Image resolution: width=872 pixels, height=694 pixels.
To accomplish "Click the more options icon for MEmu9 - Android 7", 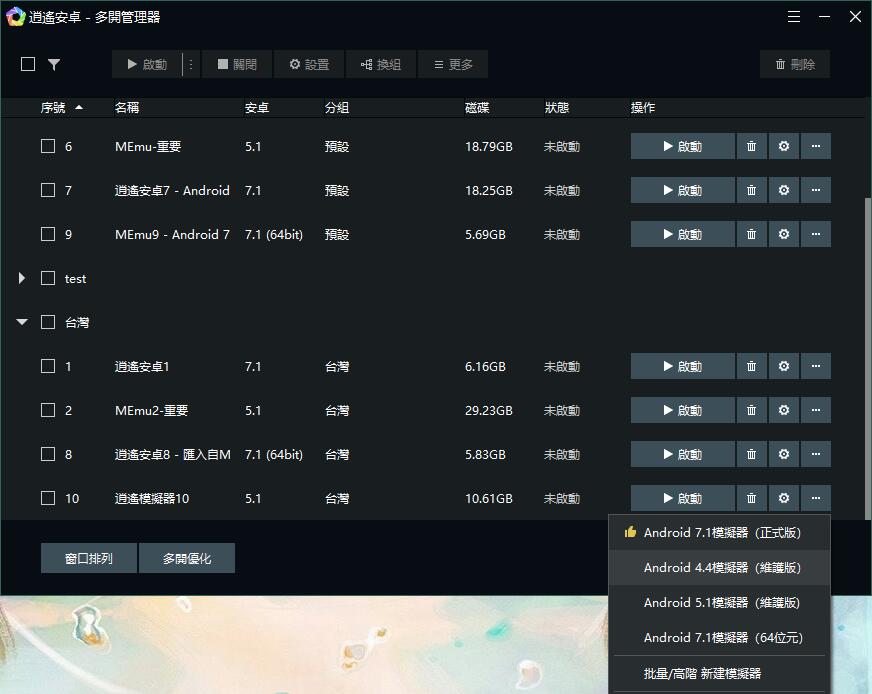I will click(816, 234).
